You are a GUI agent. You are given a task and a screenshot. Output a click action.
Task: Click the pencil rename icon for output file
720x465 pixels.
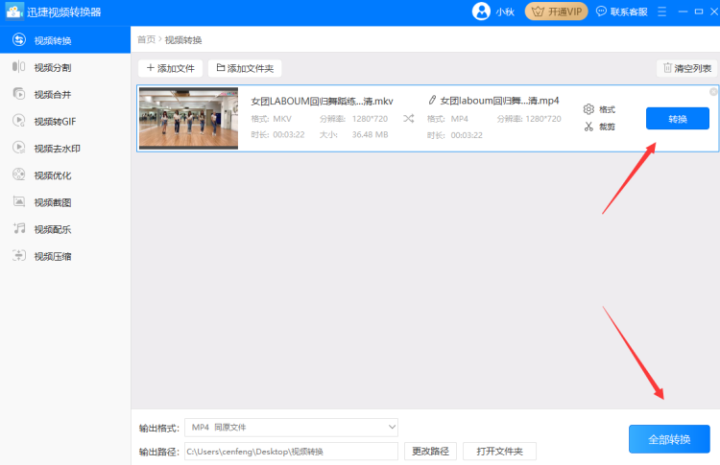point(432,100)
